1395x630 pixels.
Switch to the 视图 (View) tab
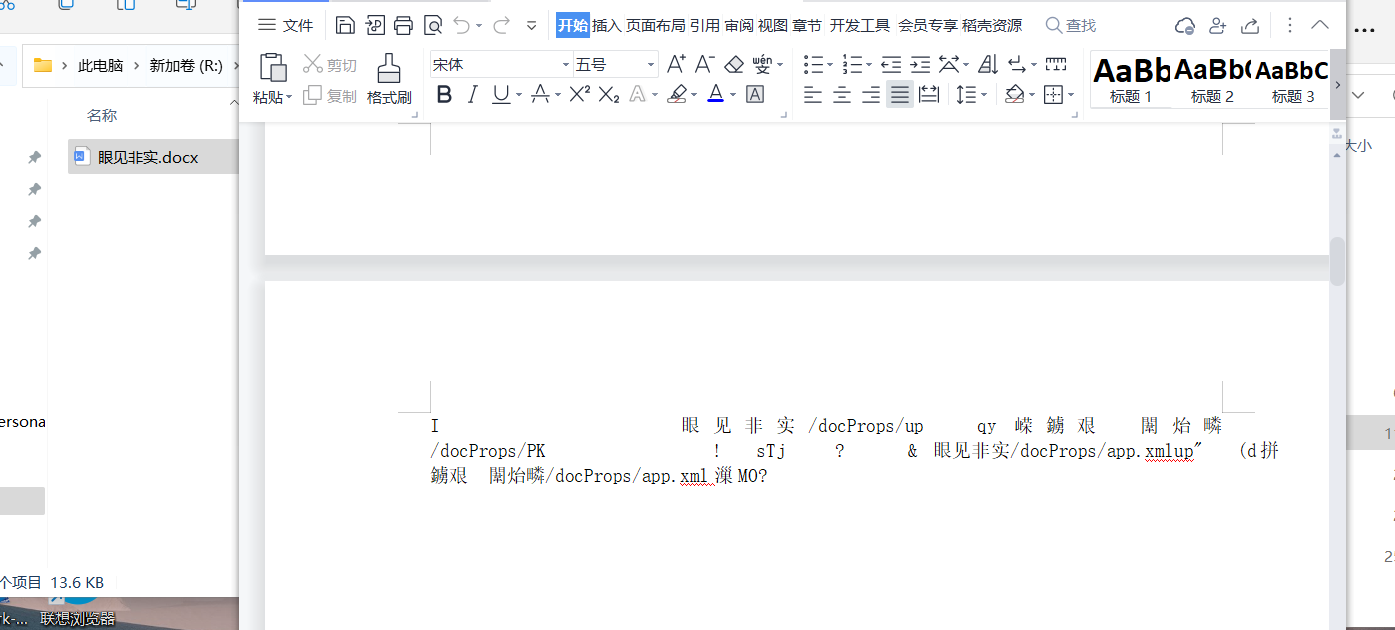[772, 25]
